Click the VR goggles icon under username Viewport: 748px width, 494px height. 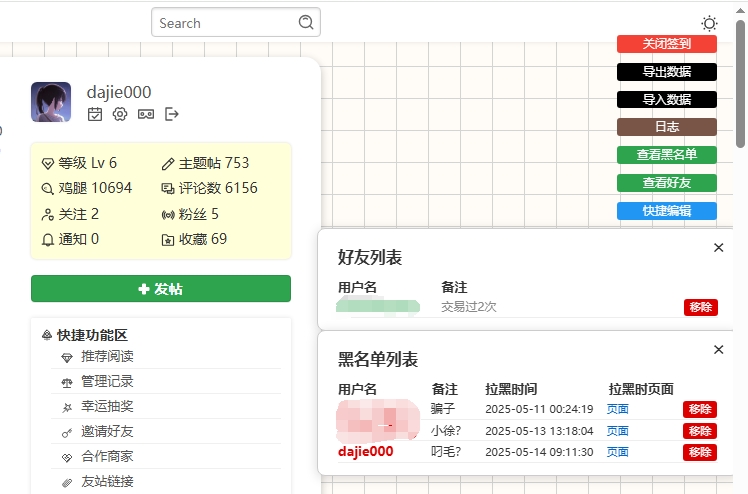[x=146, y=114]
